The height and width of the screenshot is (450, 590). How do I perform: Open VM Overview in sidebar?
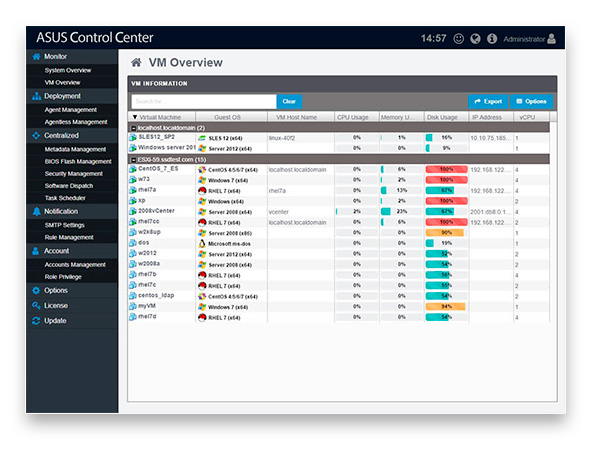pos(62,82)
